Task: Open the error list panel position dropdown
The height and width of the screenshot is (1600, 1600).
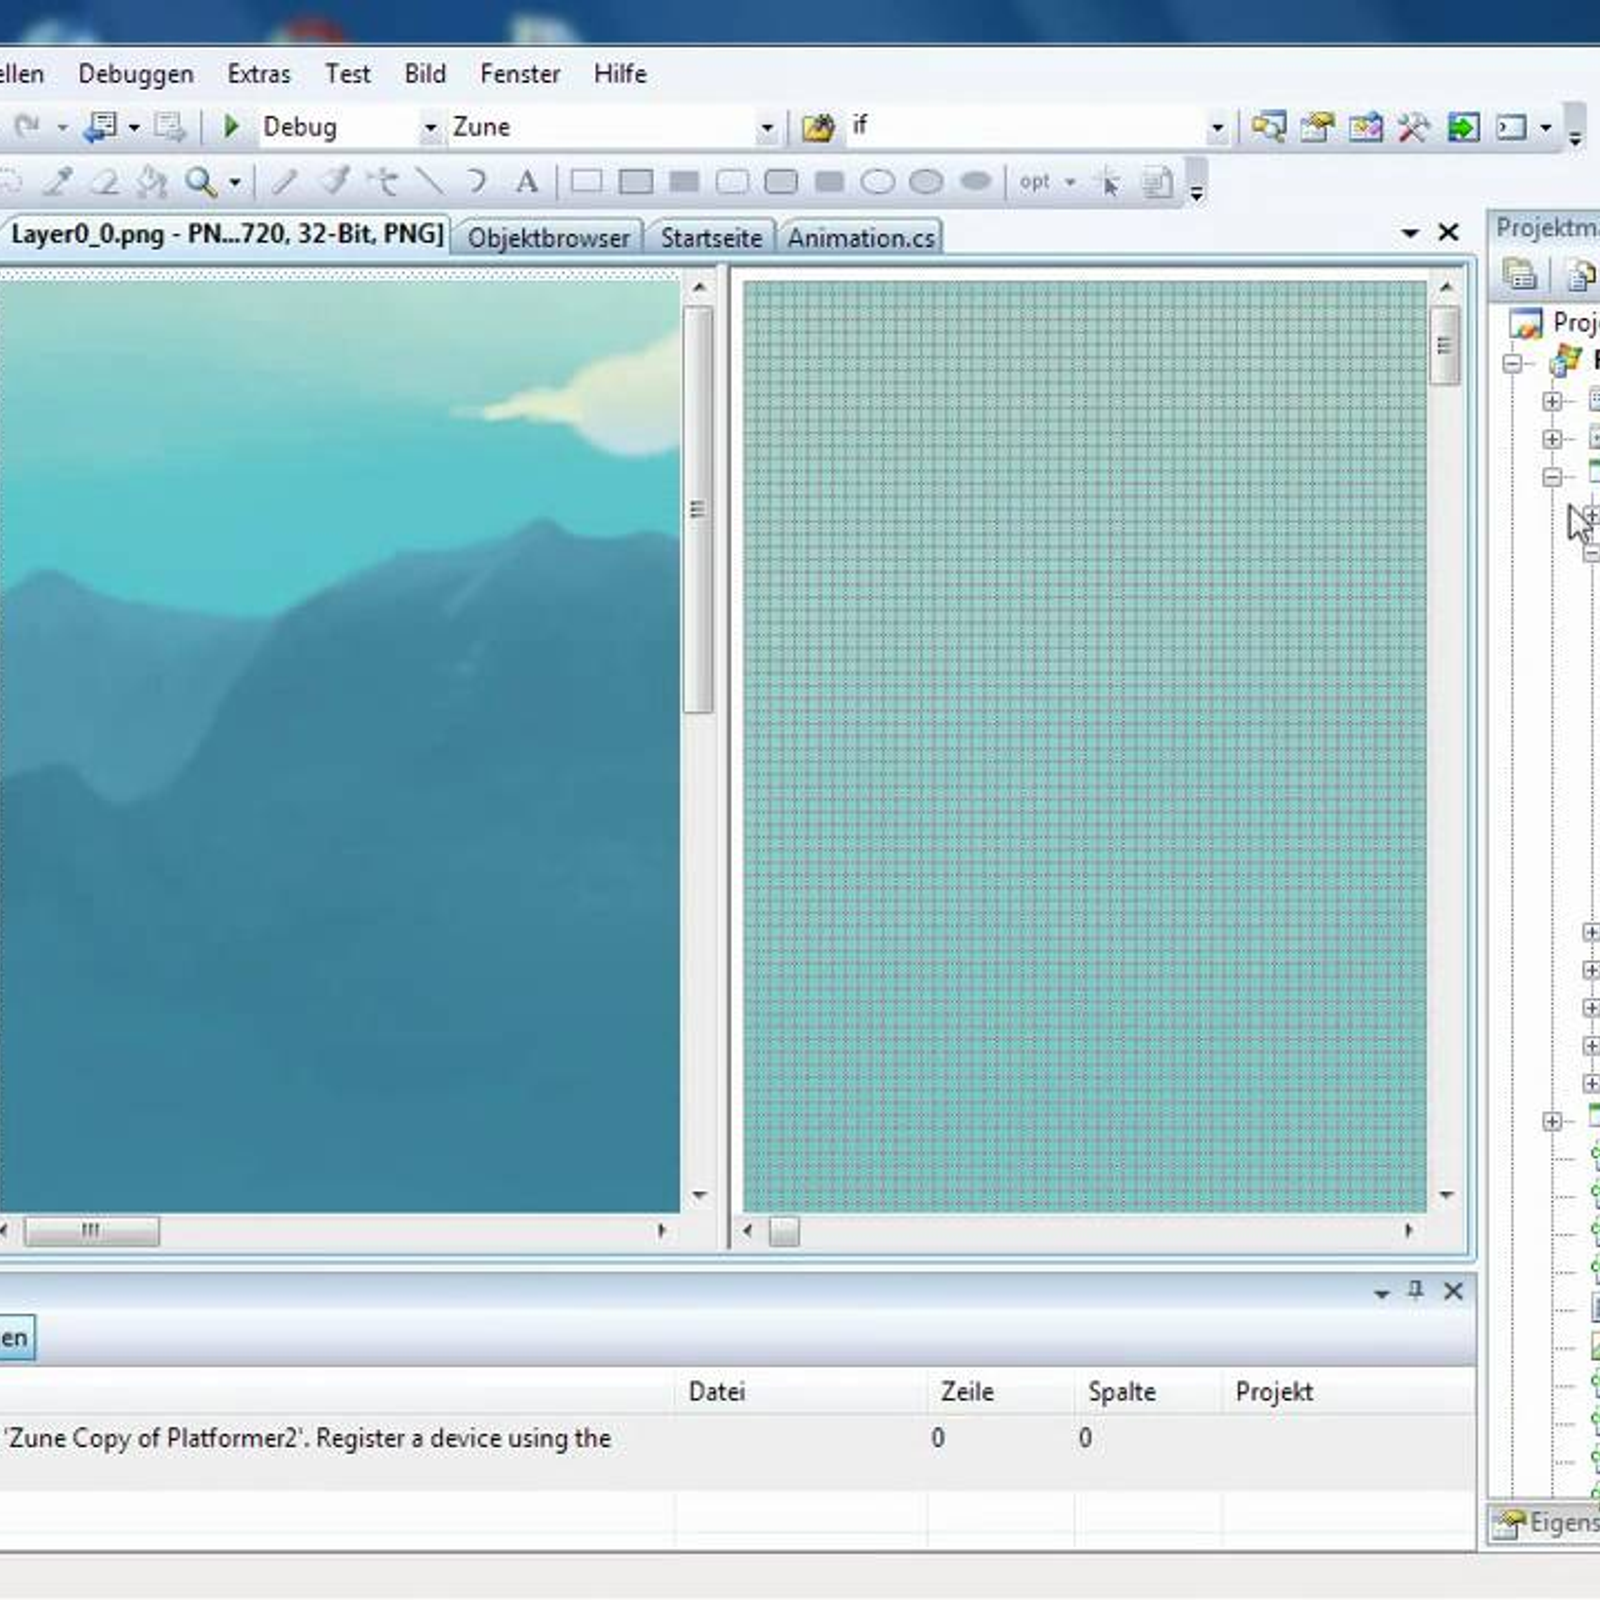Action: [1382, 1293]
